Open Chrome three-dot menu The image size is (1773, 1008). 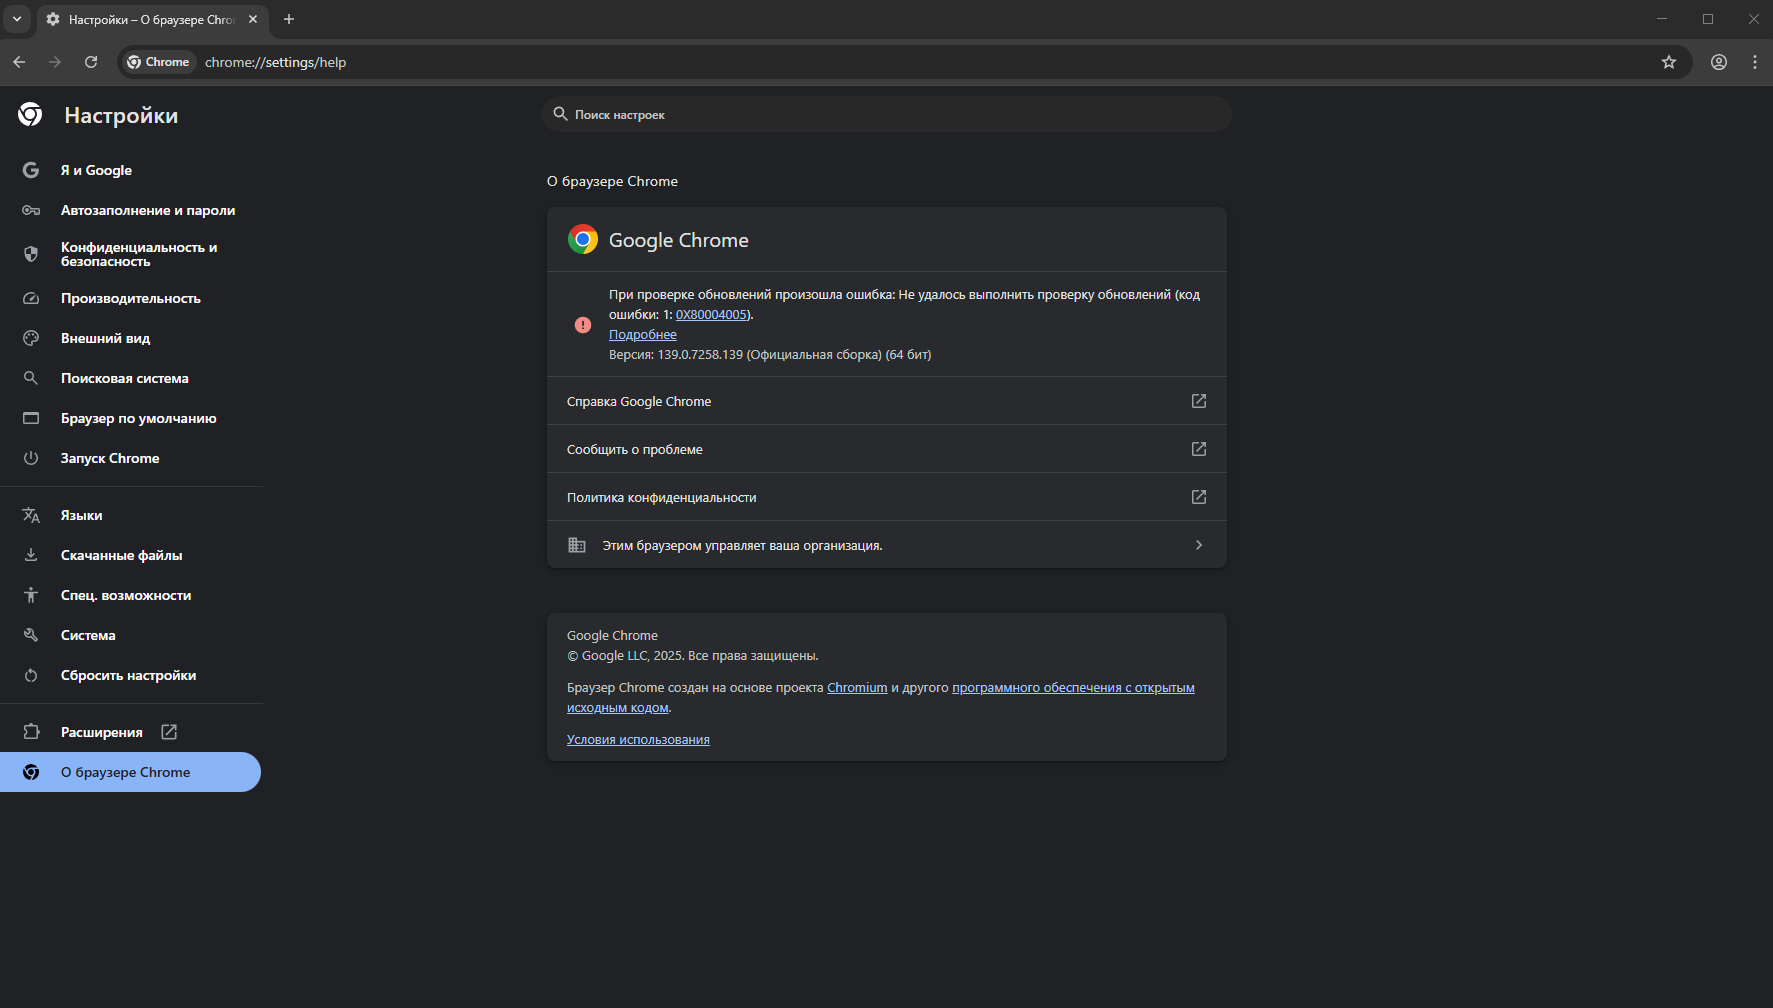(1755, 62)
